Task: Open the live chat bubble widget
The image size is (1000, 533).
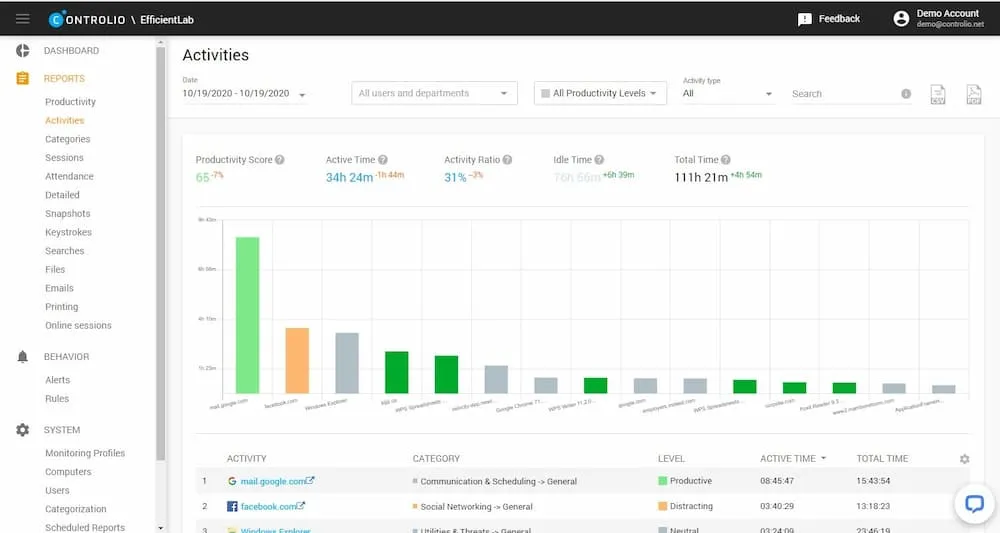Action: point(974,504)
